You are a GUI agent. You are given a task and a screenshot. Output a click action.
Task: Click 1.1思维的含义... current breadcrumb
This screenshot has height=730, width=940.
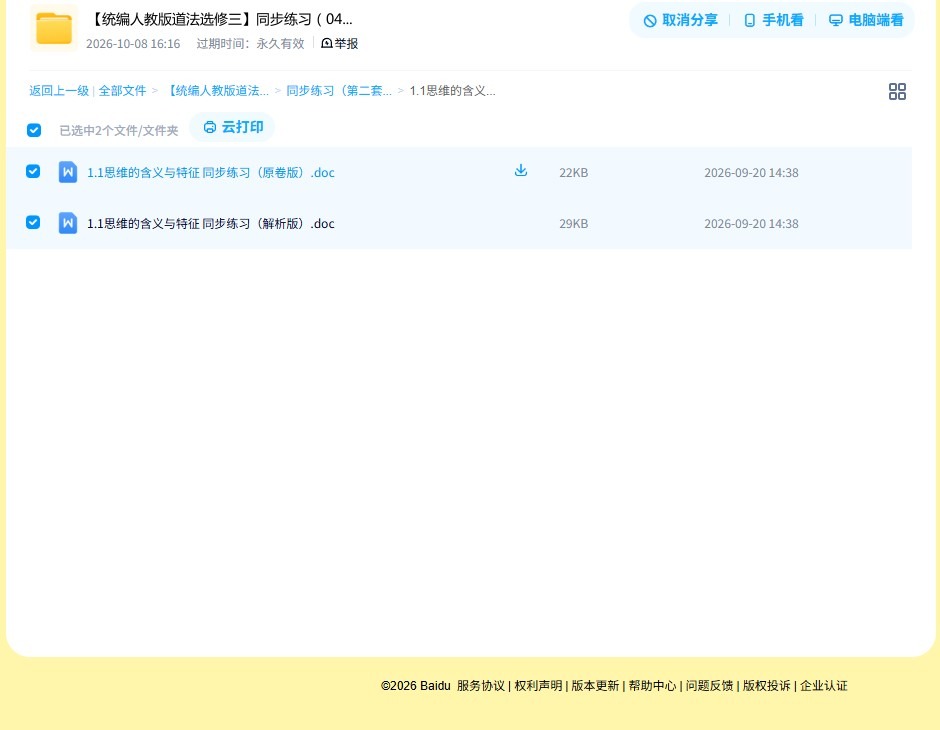coord(452,91)
